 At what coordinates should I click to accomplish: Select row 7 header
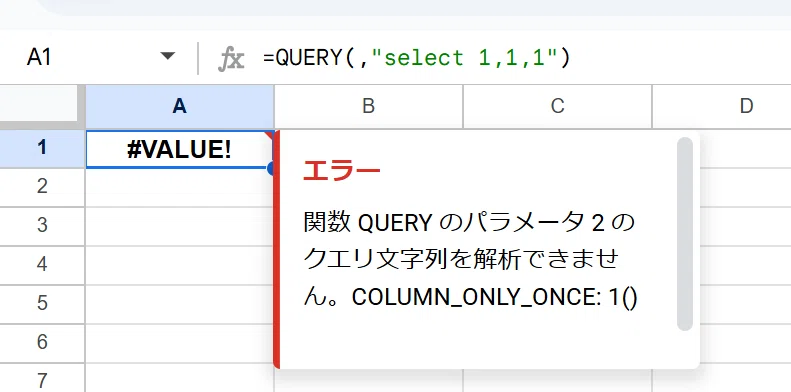pos(42,377)
